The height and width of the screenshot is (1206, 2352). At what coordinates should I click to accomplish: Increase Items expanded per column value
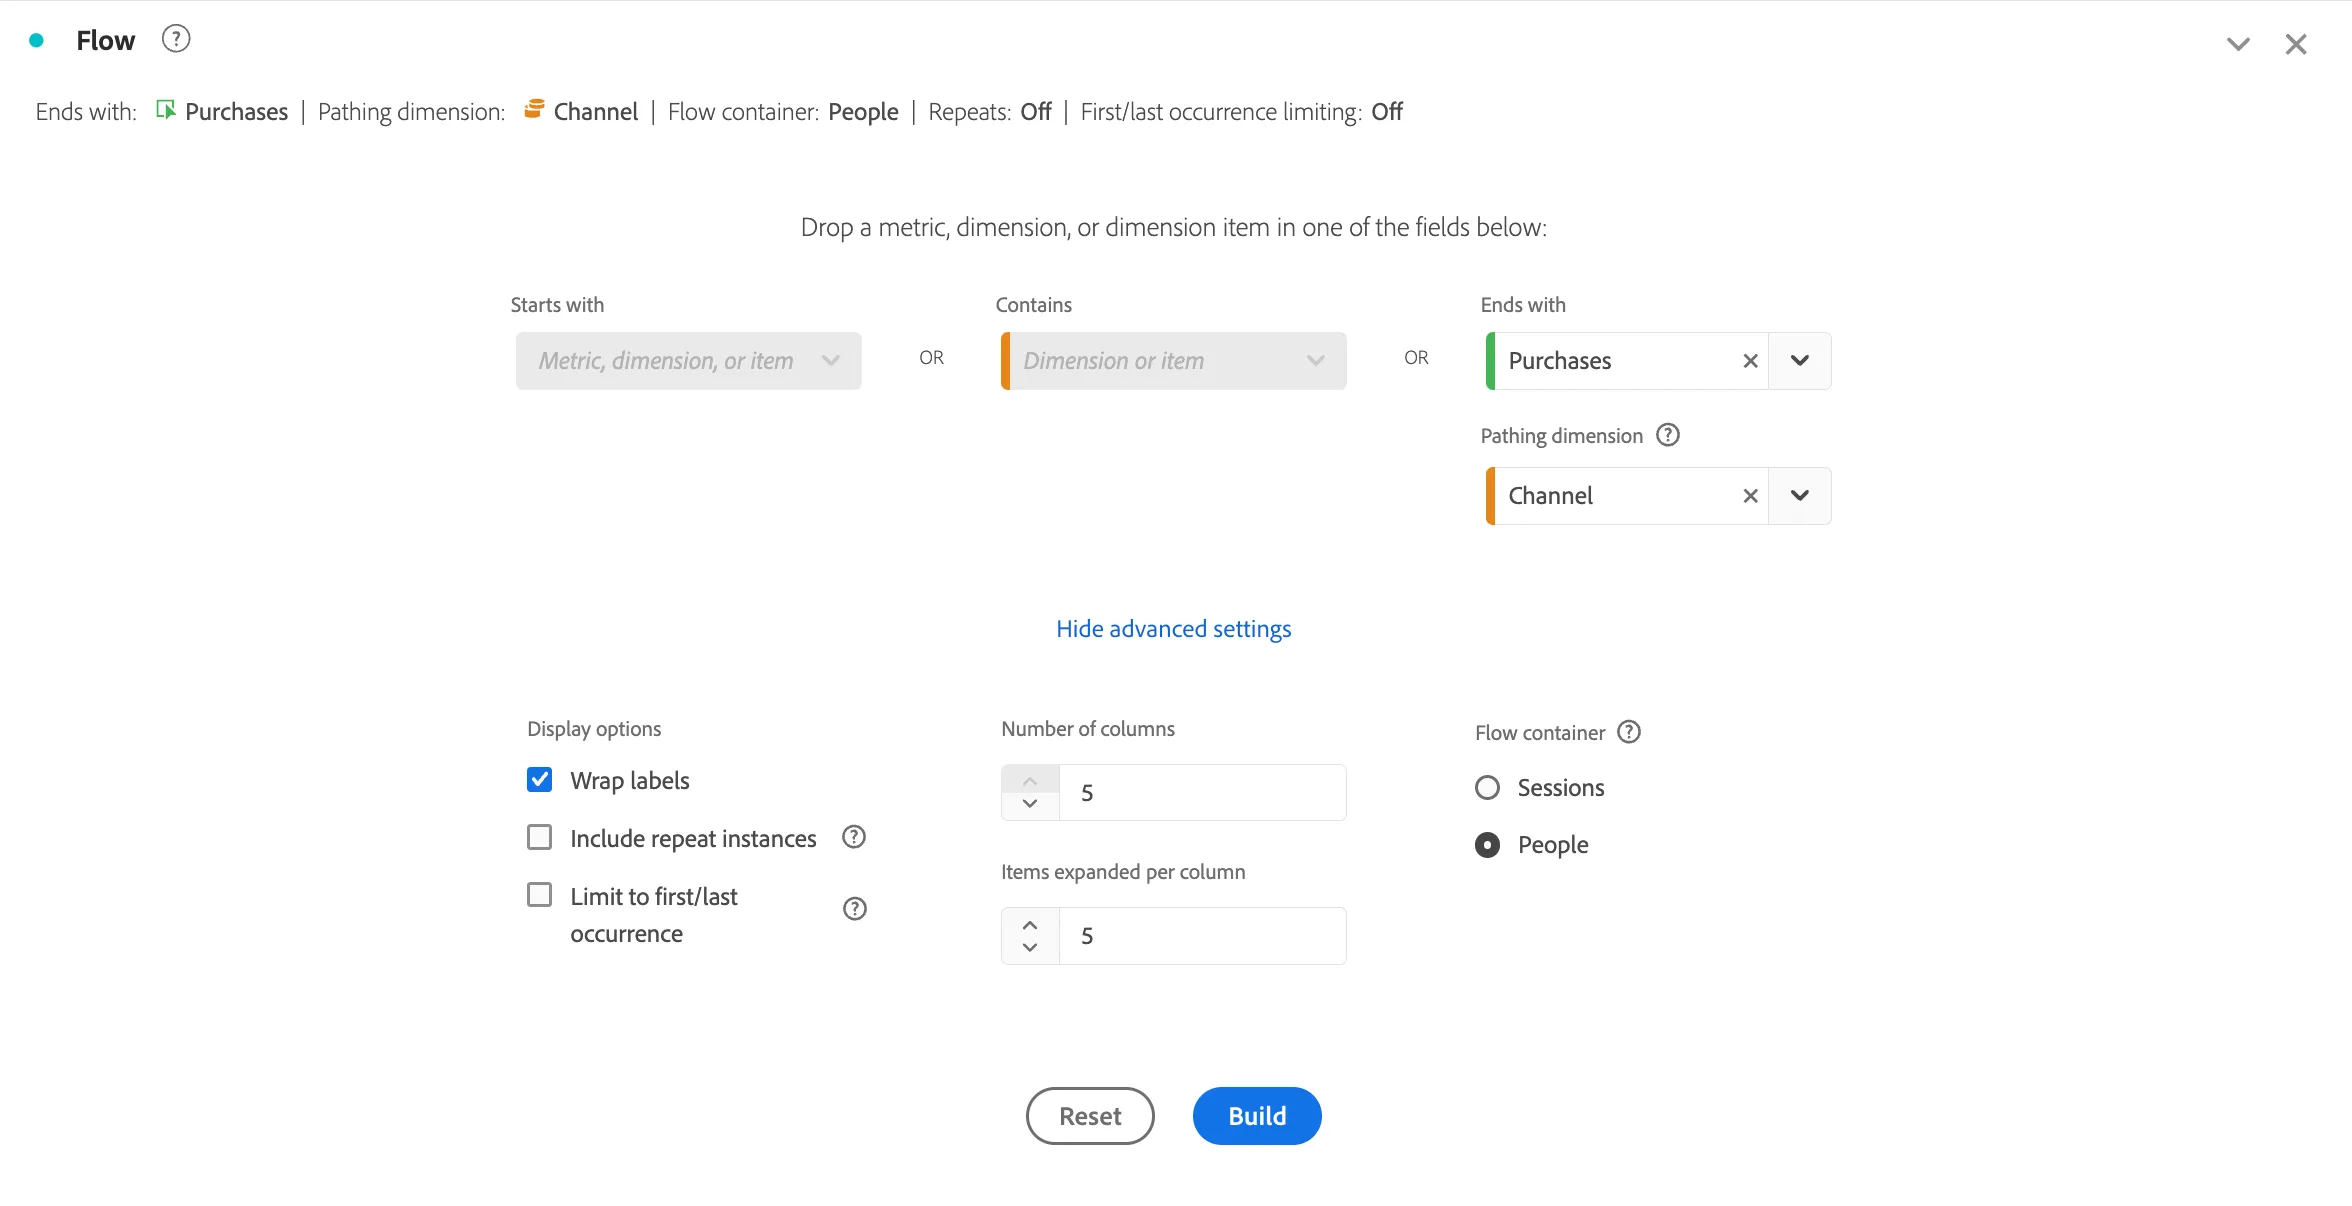(1030, 924)
